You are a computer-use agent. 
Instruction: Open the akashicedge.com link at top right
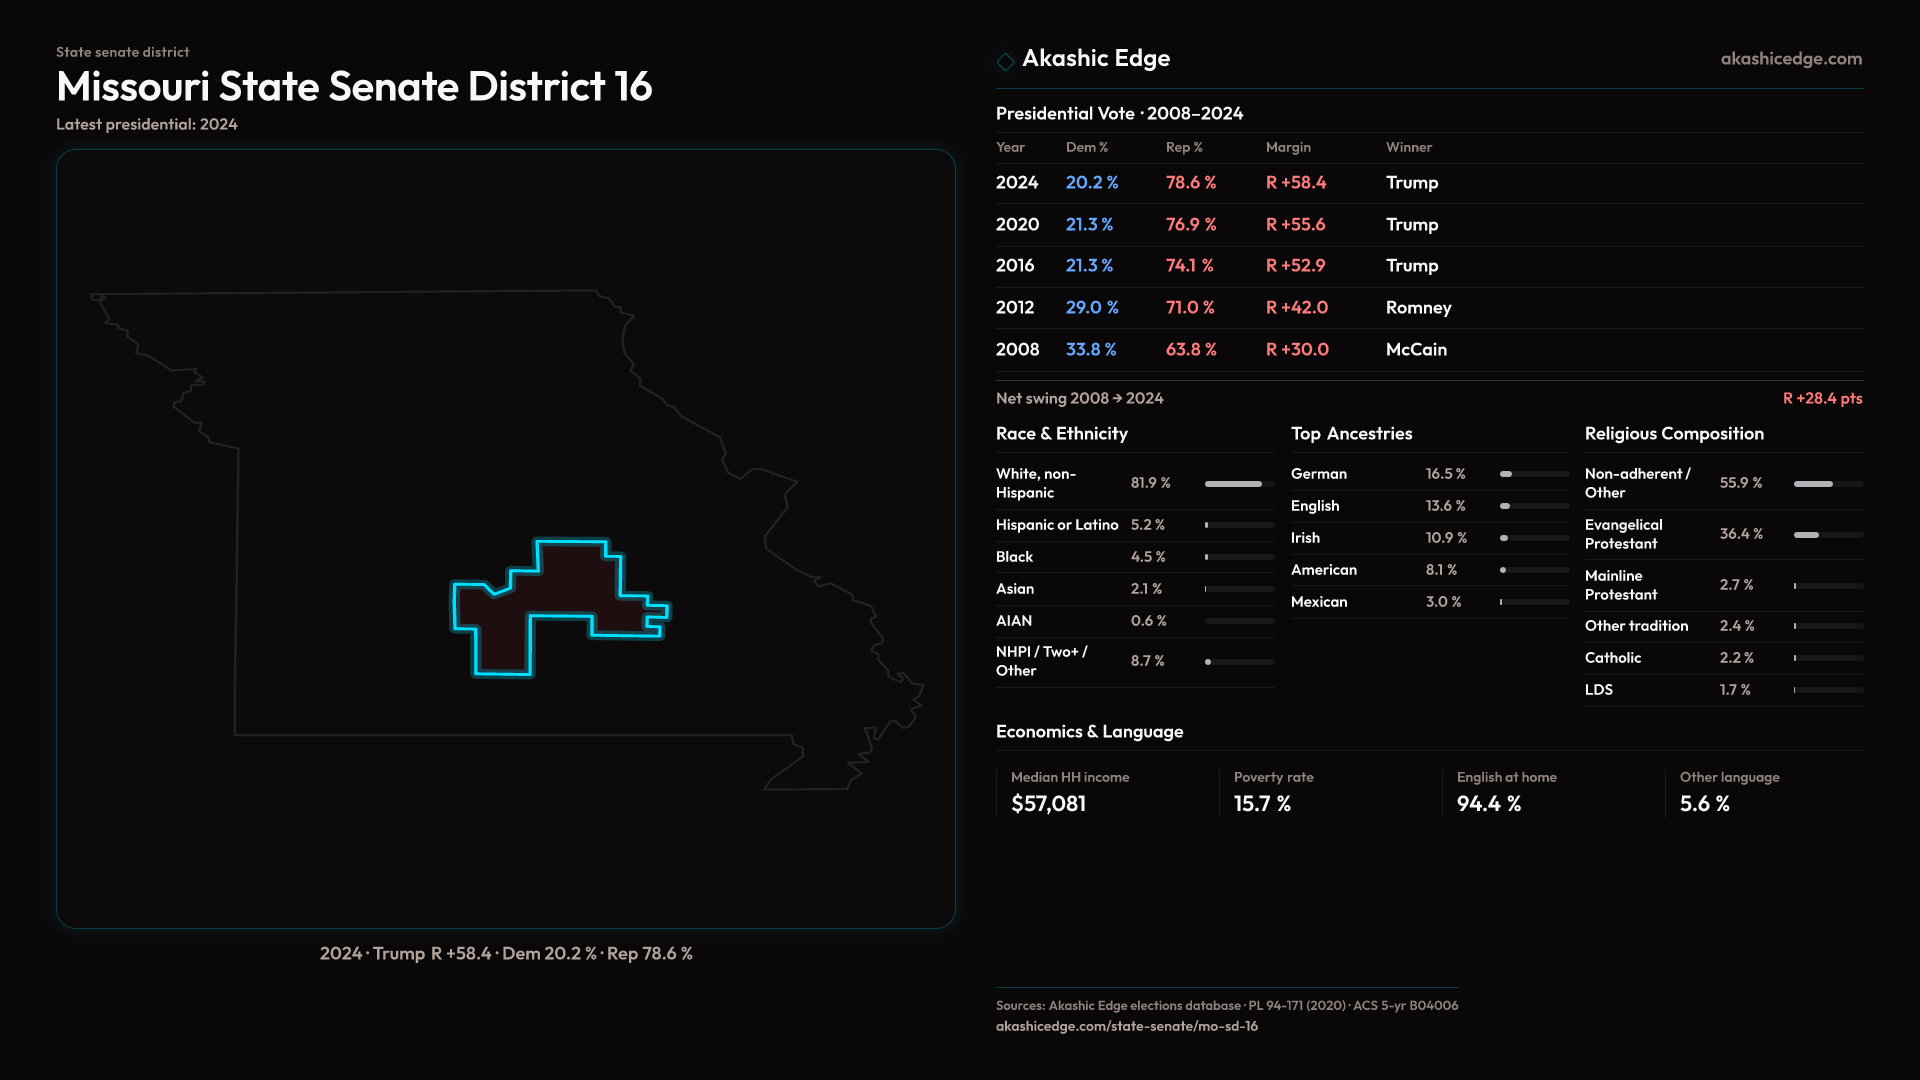(x=1791, y=59)
